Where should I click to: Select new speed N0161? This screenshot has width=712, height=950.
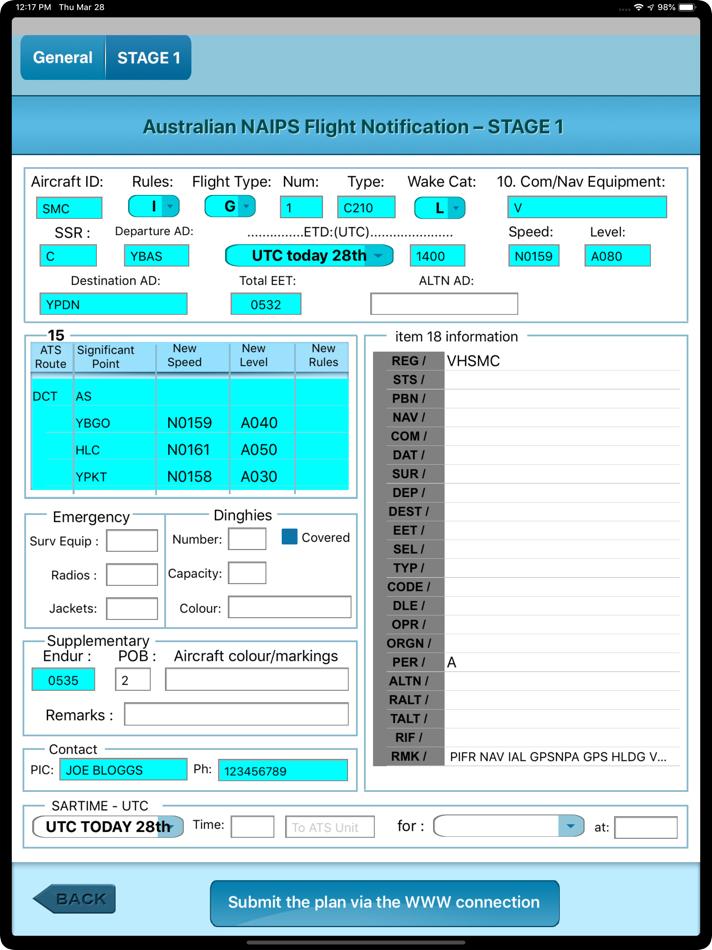[x=188, y=450]
